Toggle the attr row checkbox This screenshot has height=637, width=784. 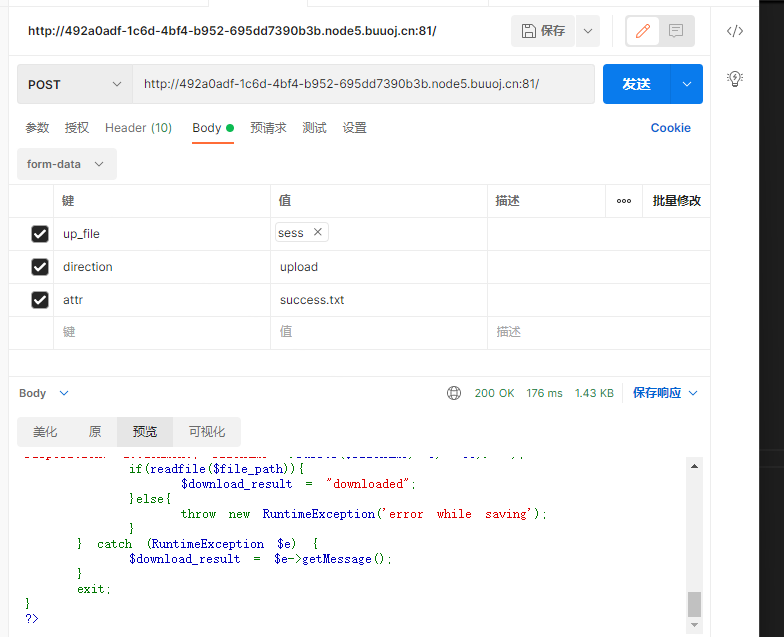40,300
